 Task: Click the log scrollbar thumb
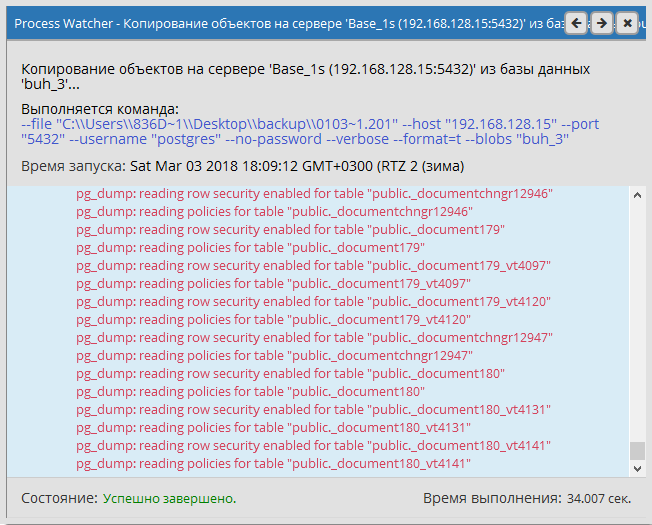click(637, 450)
